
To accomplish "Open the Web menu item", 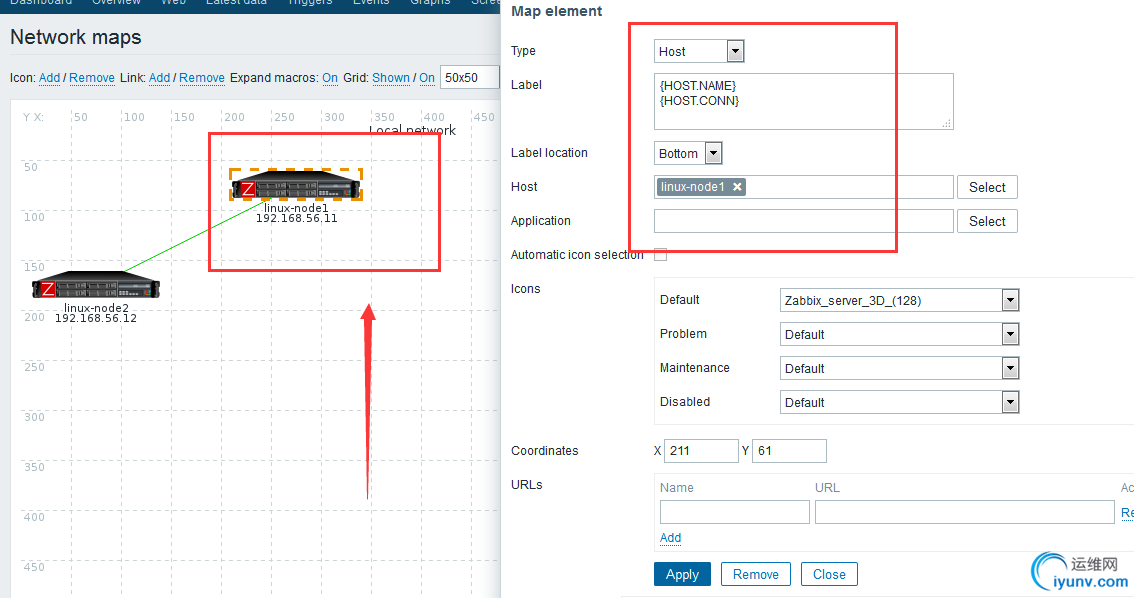I will click(x=174, y=2).
